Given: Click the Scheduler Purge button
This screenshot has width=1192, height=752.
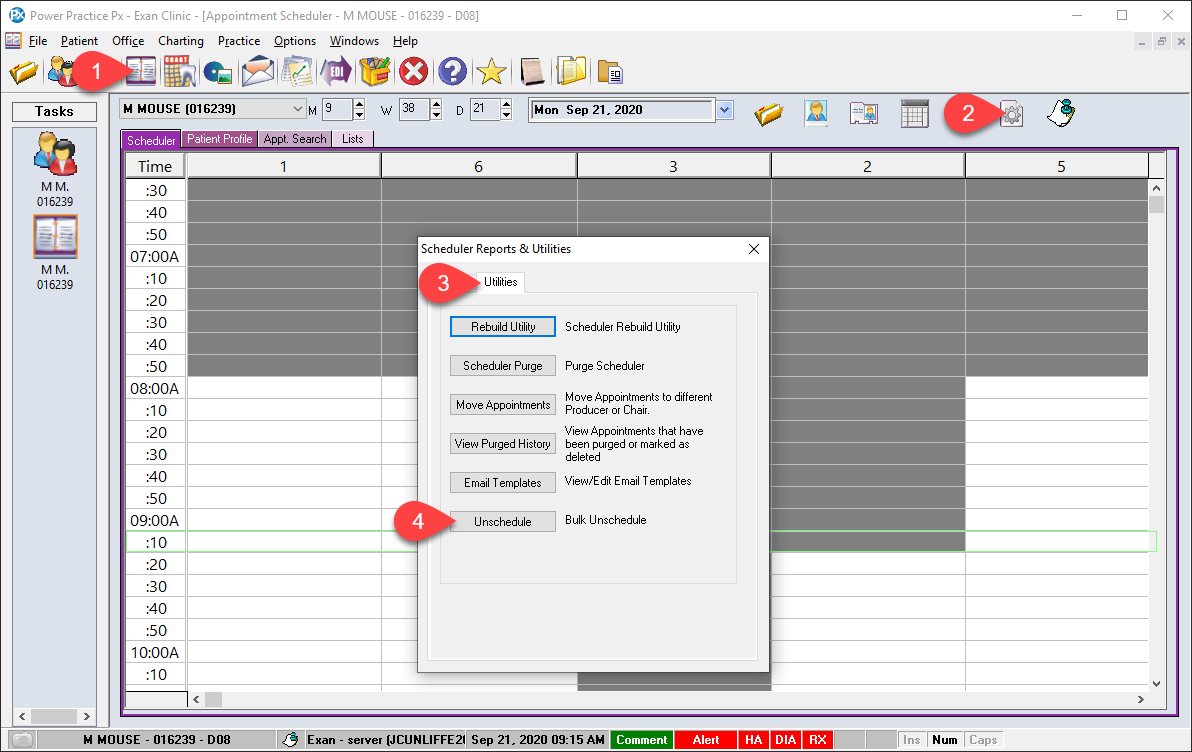Looking at the screenshot, I should [502, 366].
